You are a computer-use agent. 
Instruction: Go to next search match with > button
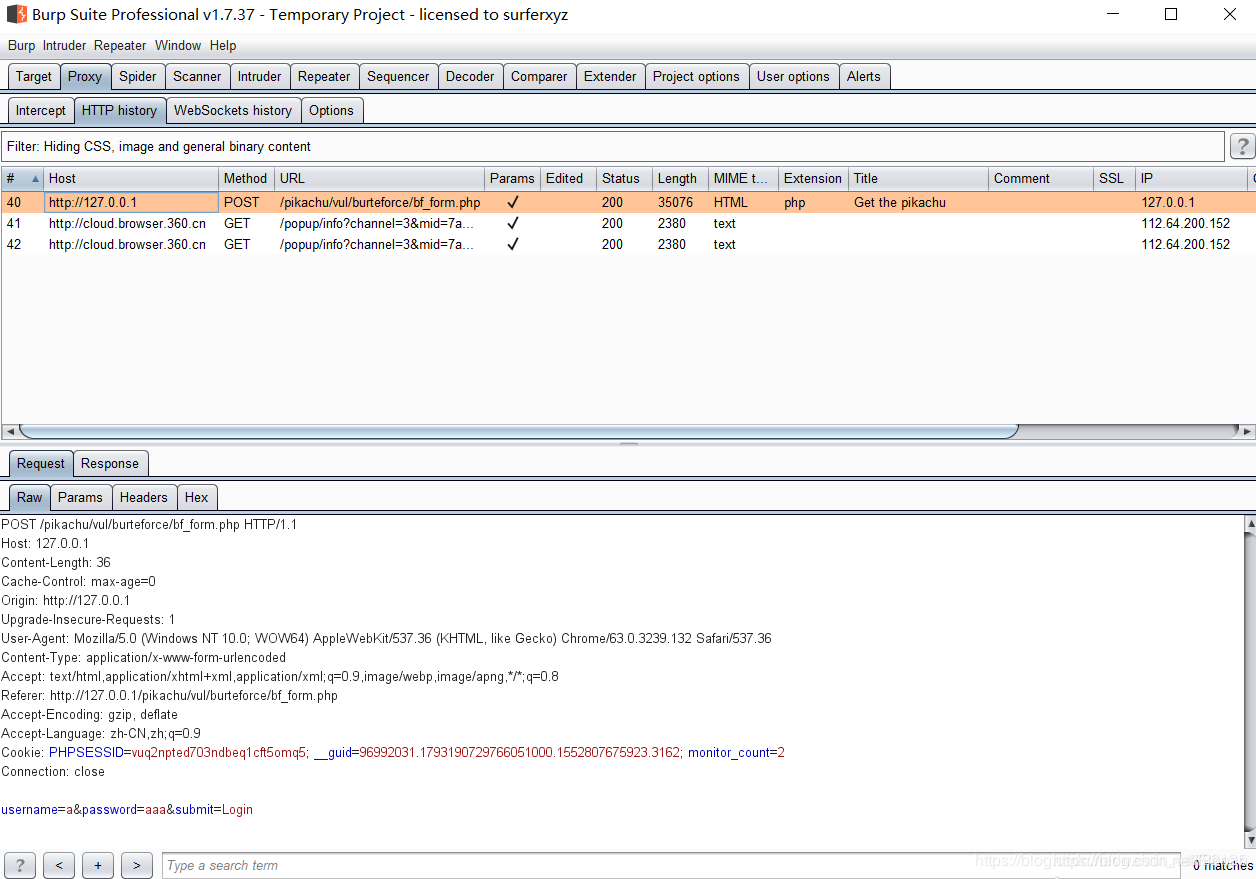[x=136, y=865]
